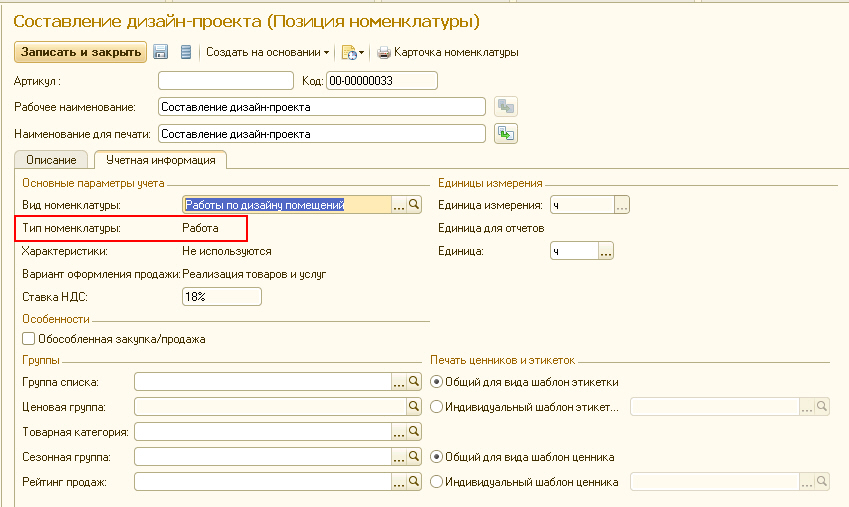Open the reports icon dropdown in toolbar
The height and width of the screenshot is (507, 849).
pos(352,52)
